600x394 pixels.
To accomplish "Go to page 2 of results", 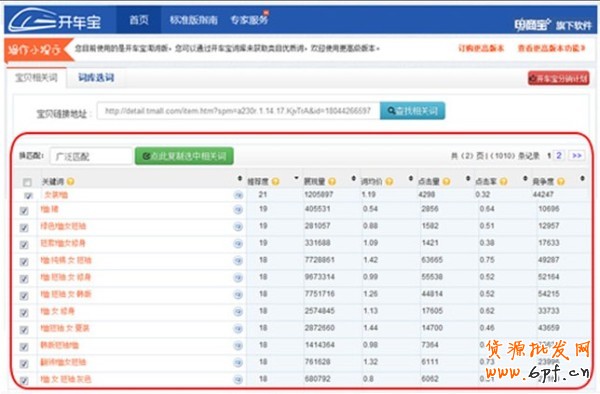I will point(559,155).
